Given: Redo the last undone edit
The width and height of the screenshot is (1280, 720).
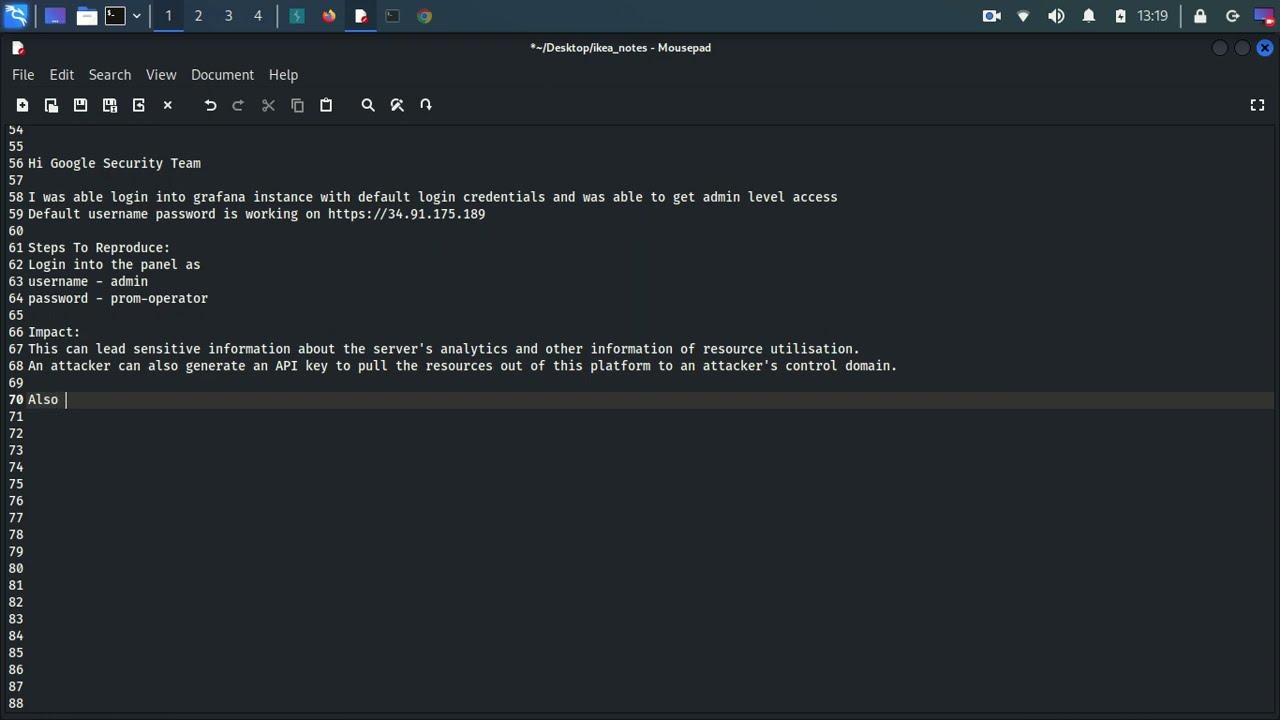Looking at the screenshot, I should click(238, 105).
